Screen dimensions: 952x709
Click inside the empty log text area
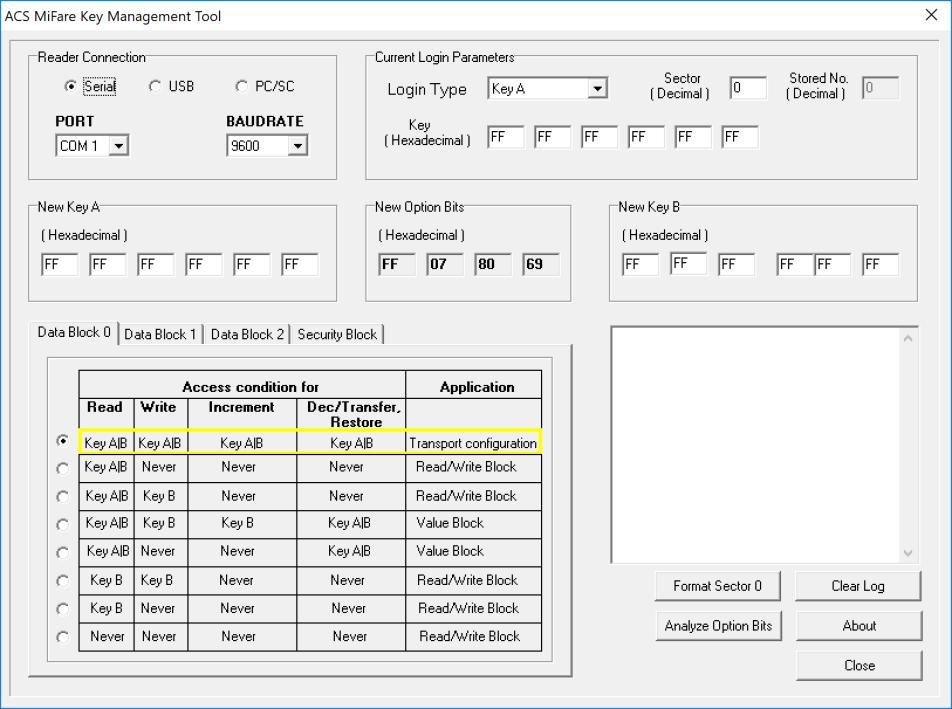(x=756, y=445)
